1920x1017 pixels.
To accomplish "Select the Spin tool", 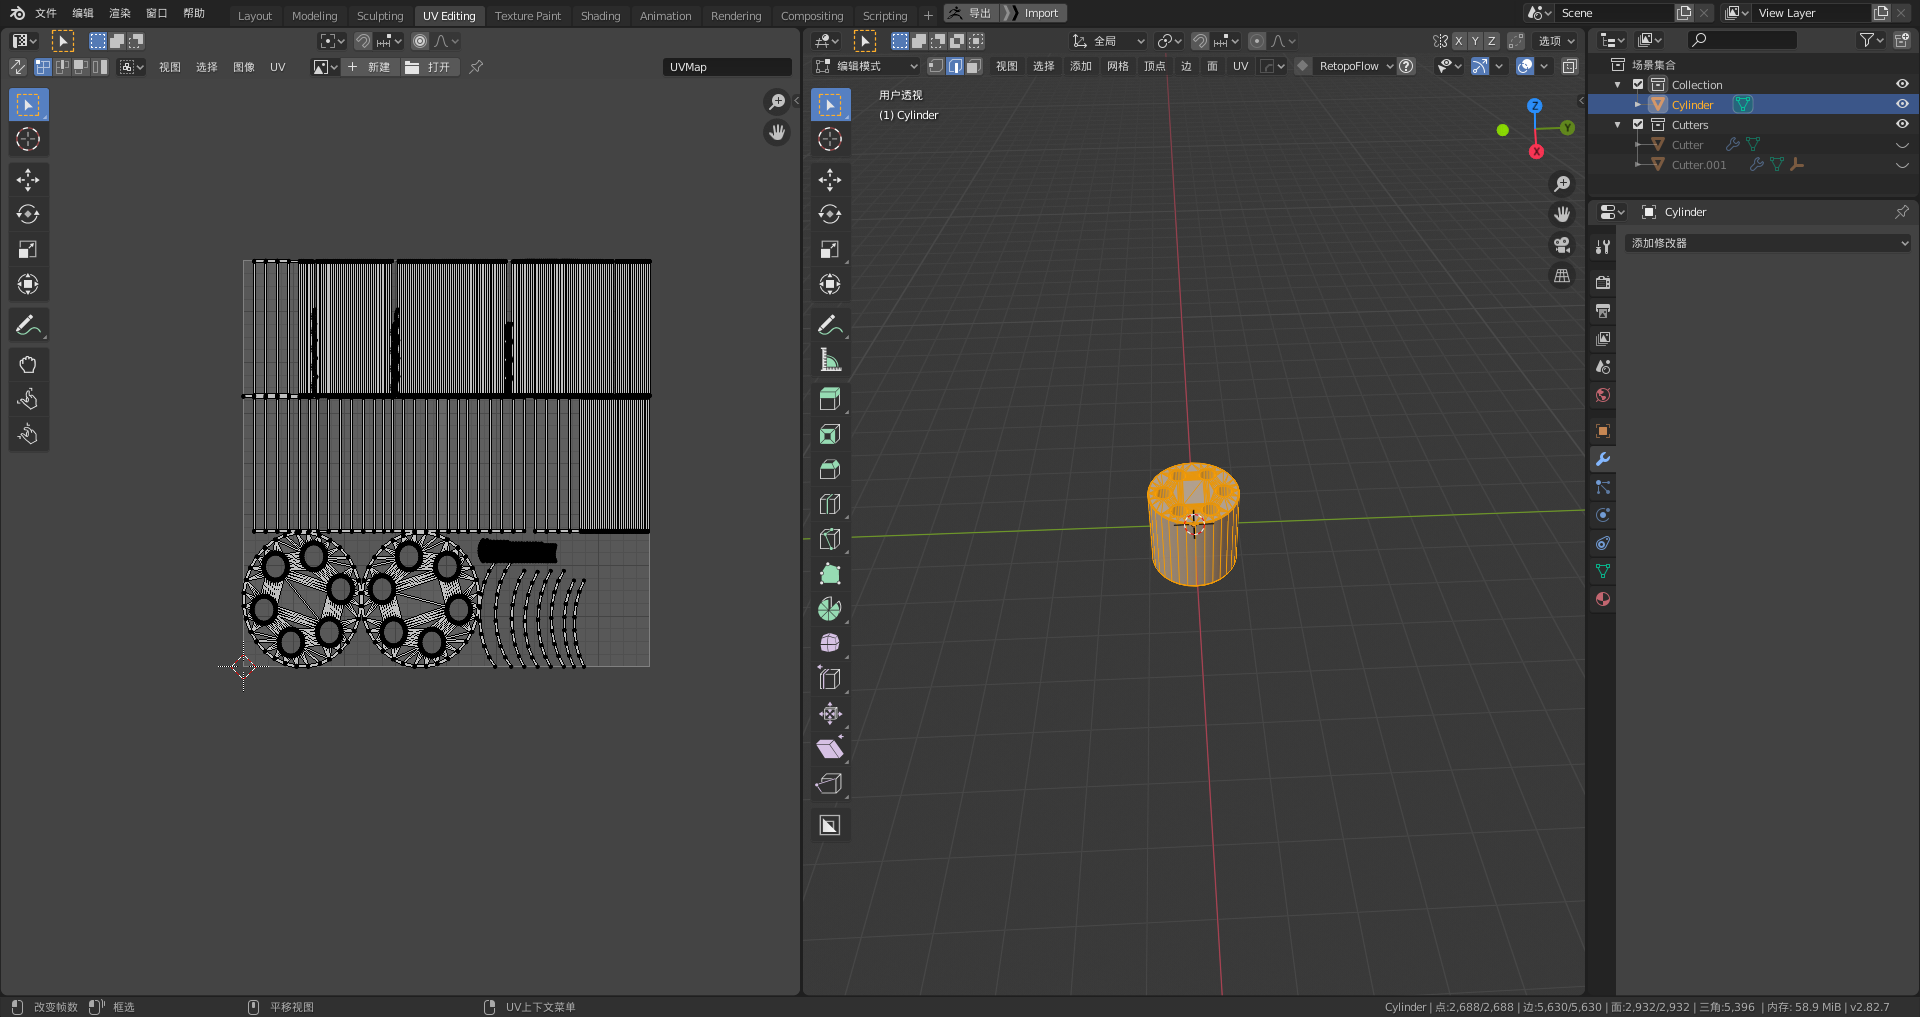I will pyautogui.click(x=829, y=609).
